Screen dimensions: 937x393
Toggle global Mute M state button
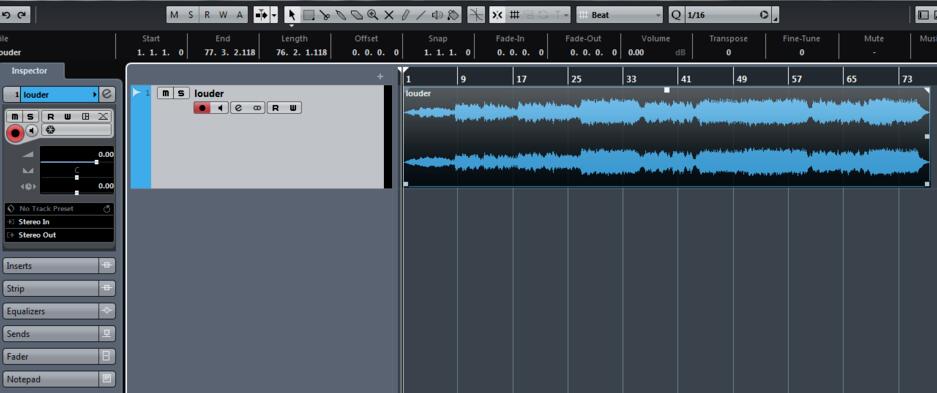(x=174, y=15)
